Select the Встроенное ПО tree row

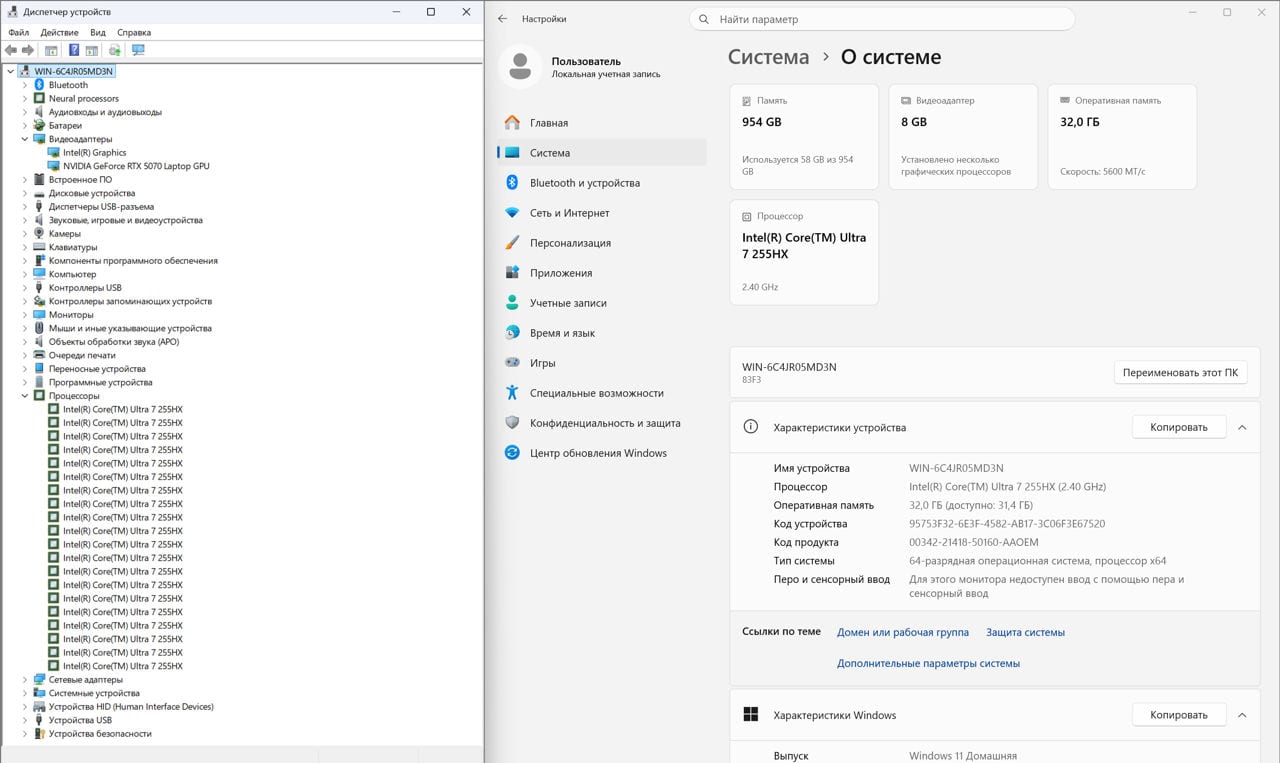point(80,180)
